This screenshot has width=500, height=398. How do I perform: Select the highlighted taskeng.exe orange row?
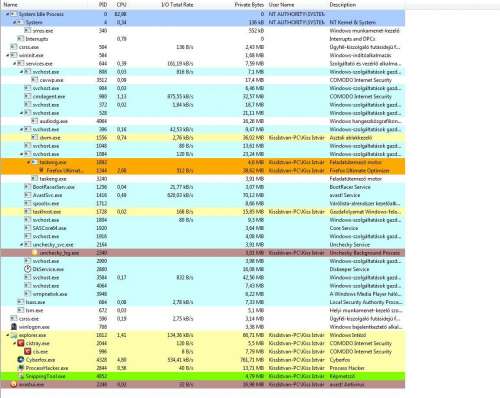point(203,162)
